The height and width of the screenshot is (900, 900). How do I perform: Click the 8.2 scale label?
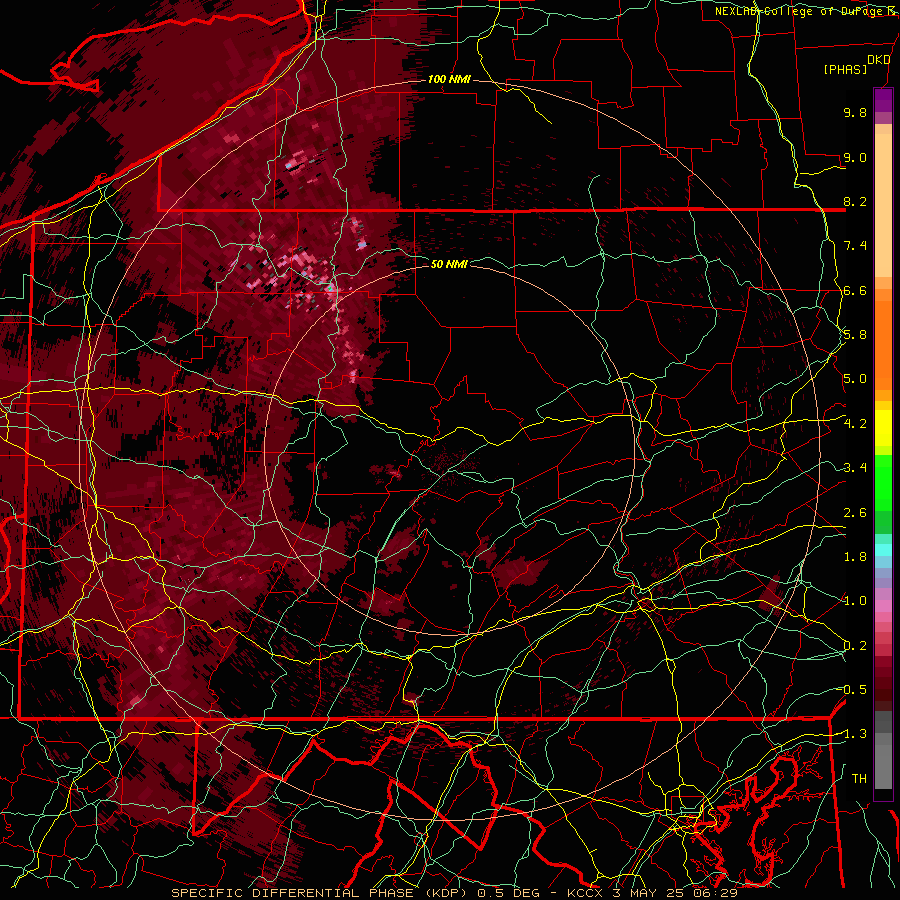(855, 202)
